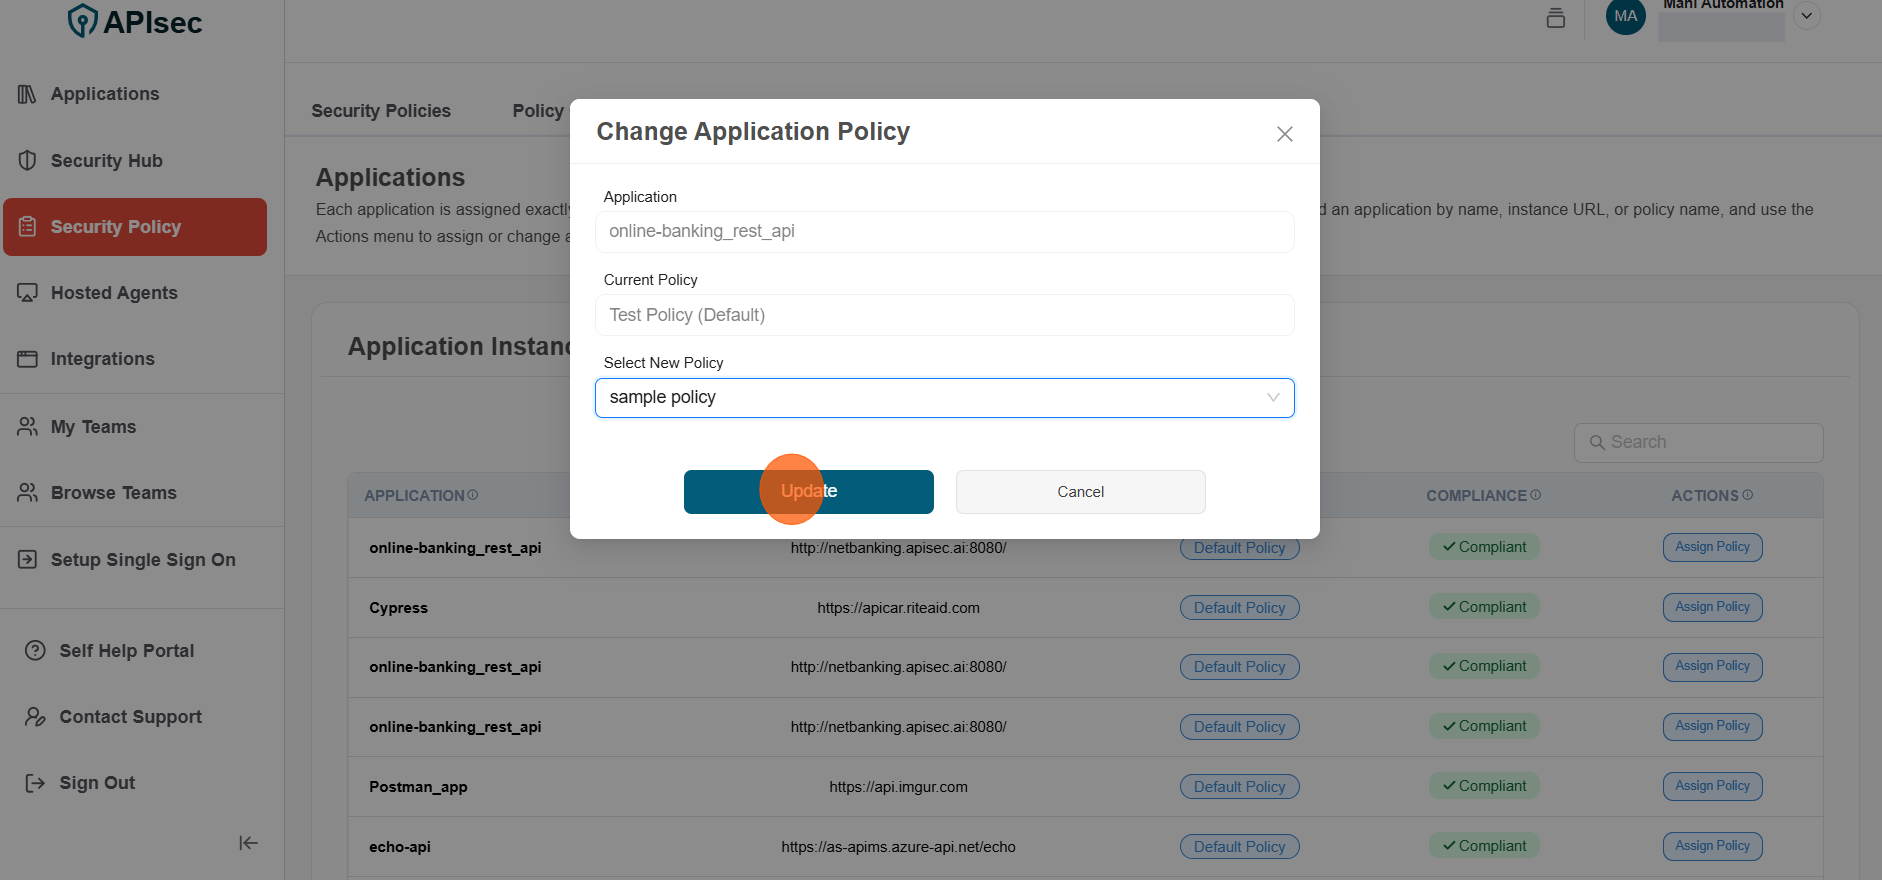Switch to the Security Policies tab

(381, 111)
